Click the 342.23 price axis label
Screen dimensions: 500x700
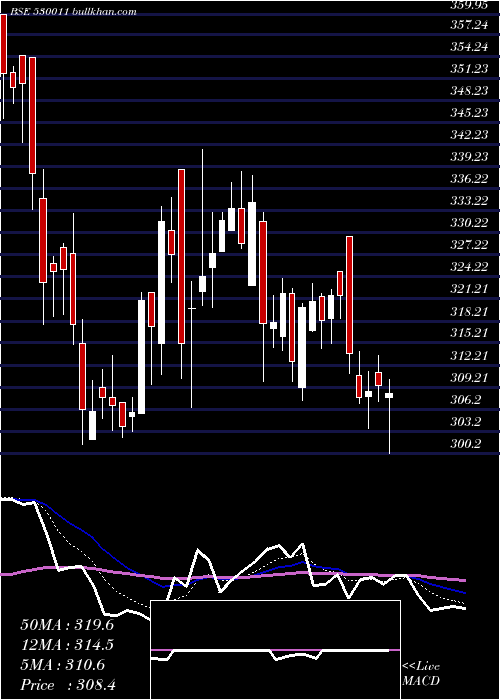pyautogui.click(x=469, y=134)
